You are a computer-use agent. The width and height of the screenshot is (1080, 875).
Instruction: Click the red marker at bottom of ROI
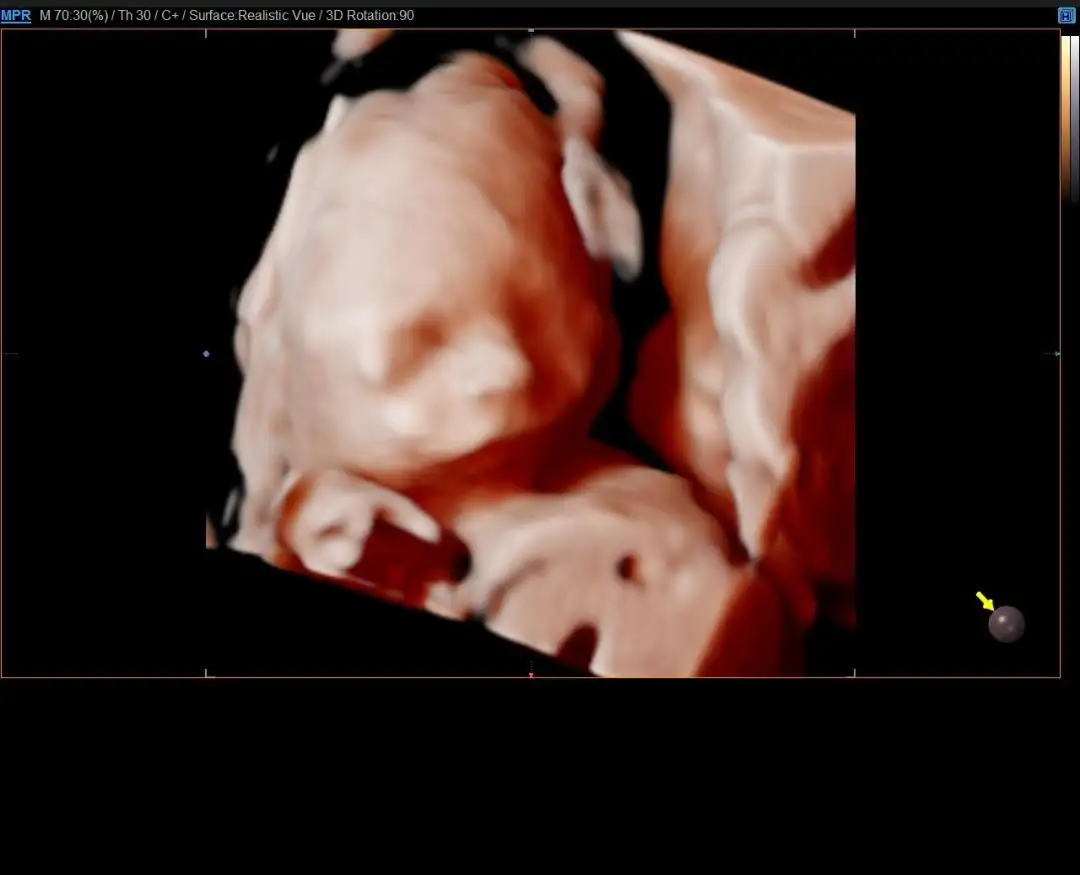(x=531, y=675)
